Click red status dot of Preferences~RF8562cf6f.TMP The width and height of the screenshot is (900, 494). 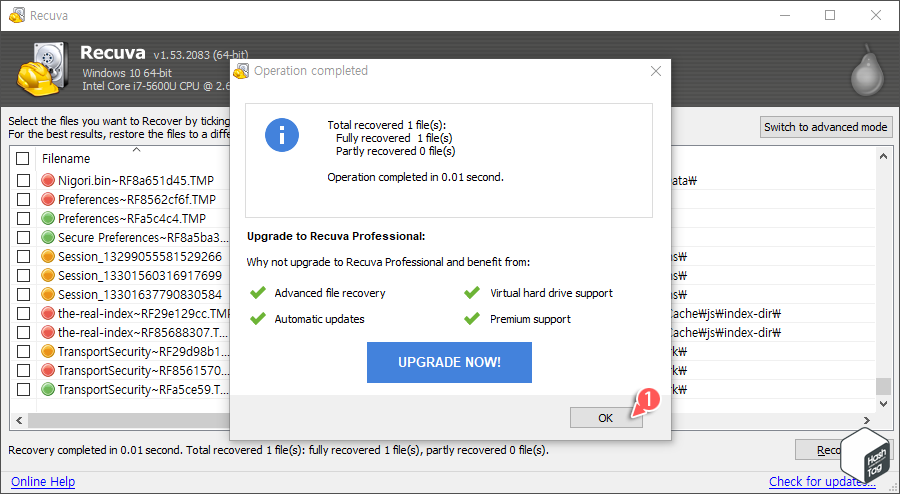click(48, 200)
